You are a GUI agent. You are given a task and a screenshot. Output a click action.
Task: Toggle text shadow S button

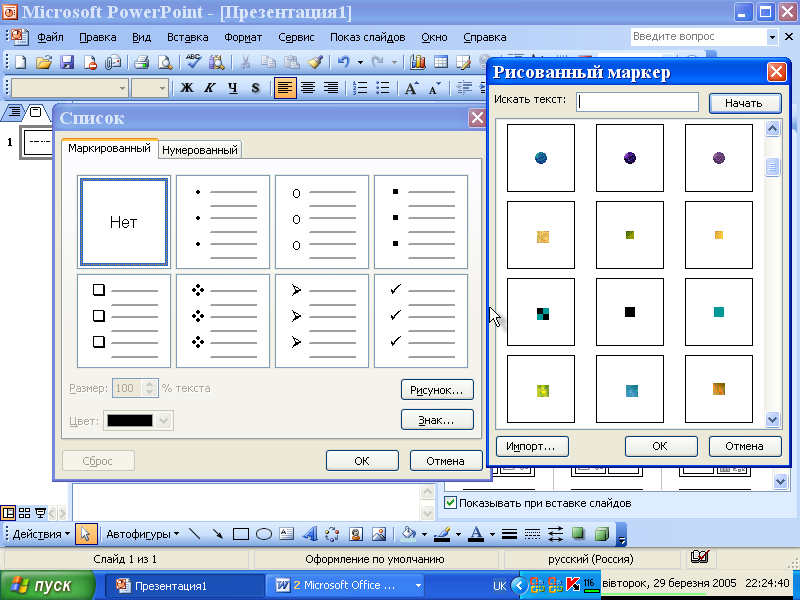pos(256,88)
